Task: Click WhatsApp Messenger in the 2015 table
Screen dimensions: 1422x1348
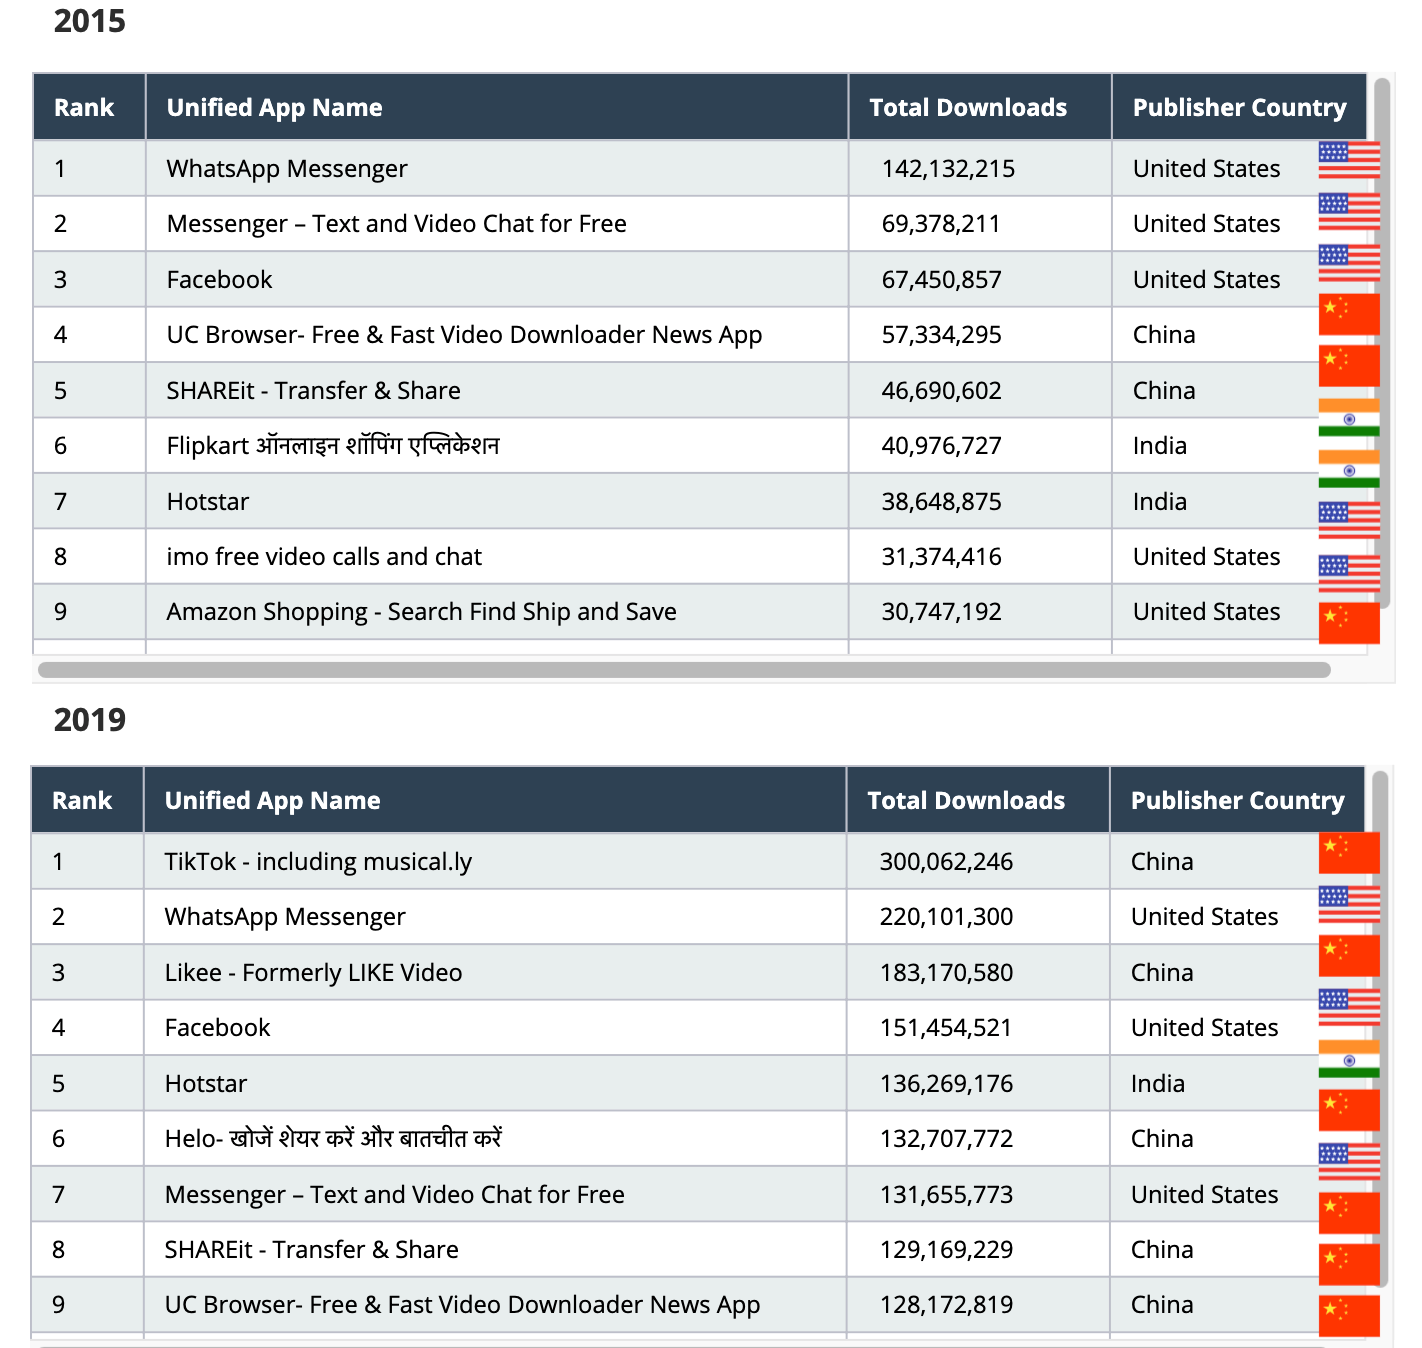Action: click(x=287, y=169)
